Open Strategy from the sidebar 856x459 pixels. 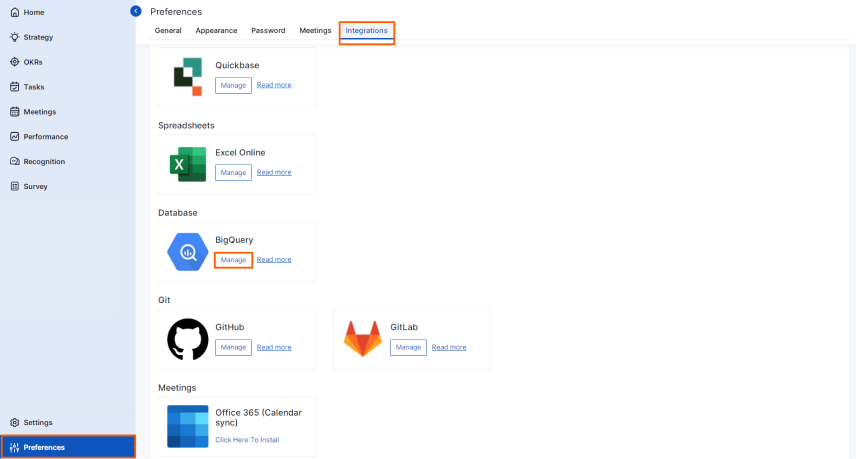pyautogui.click(x=38, y=37)
